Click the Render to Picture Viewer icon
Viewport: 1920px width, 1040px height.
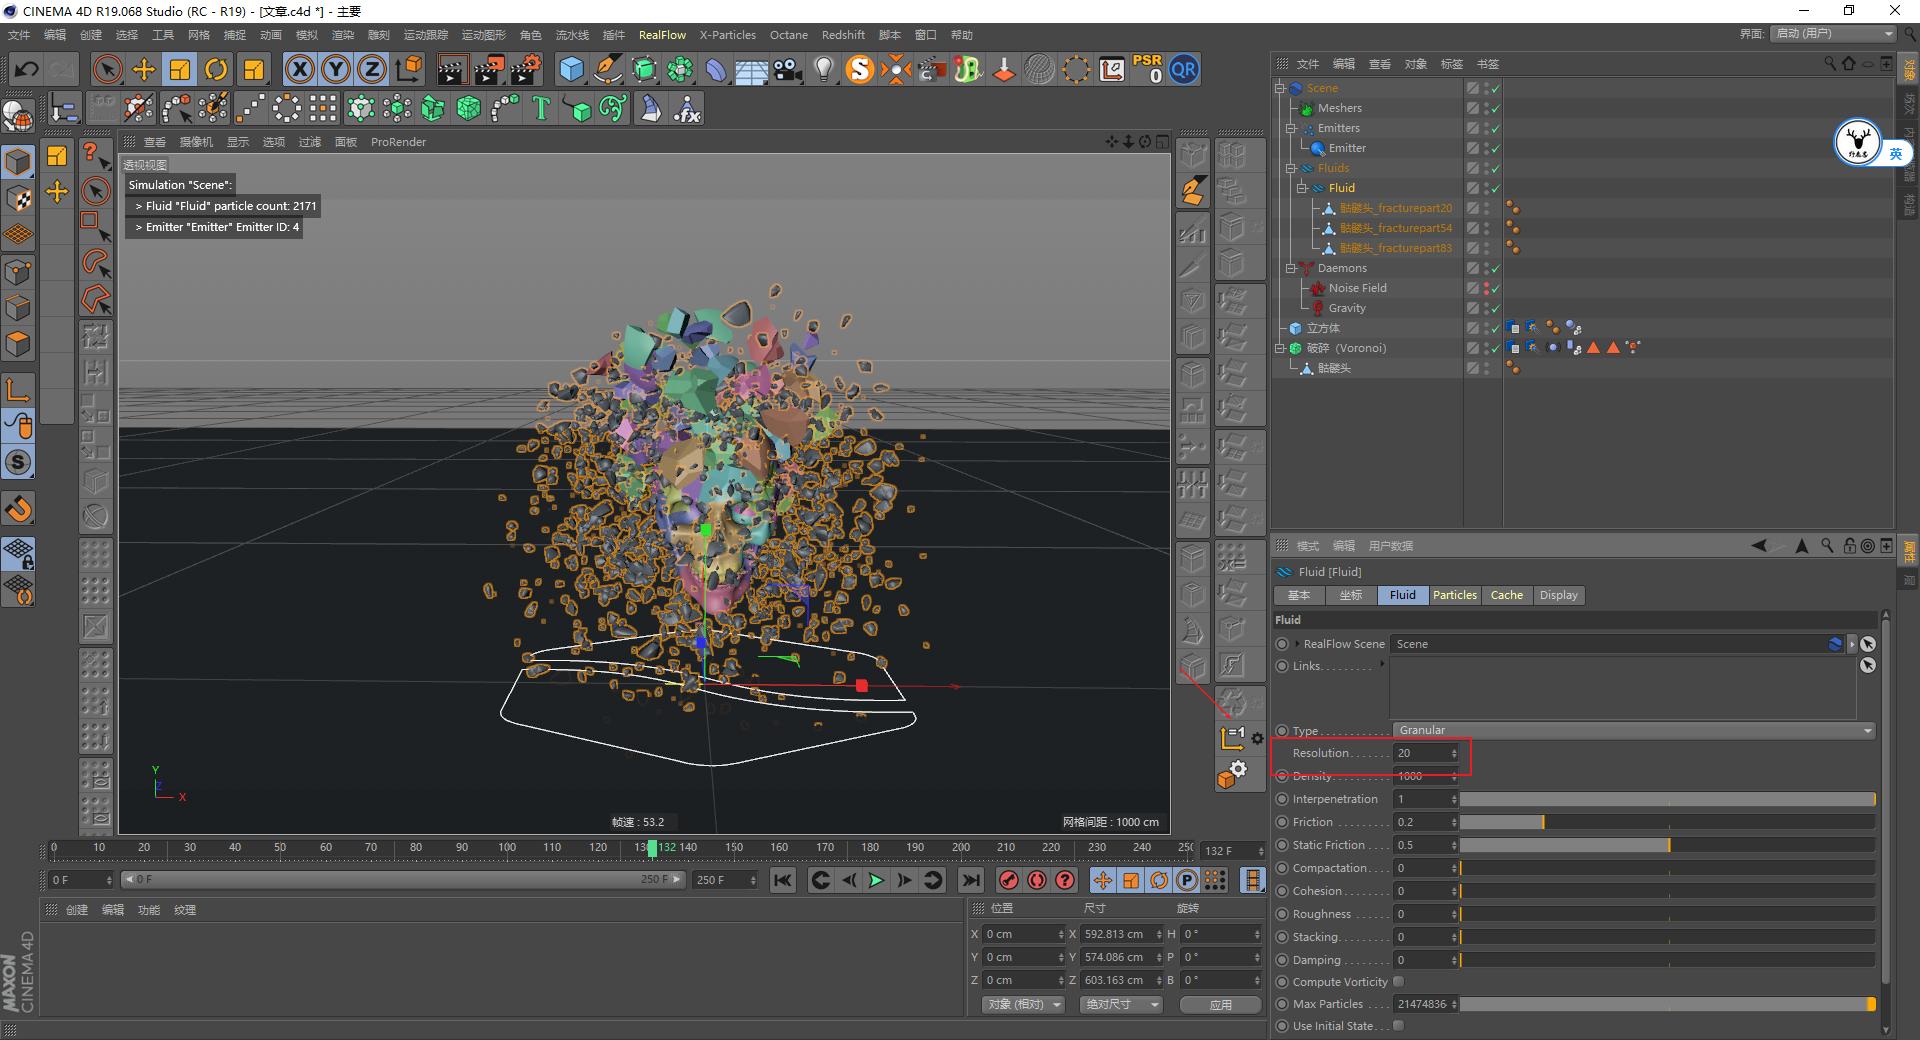pyautogui.click(x=488, y=68)
